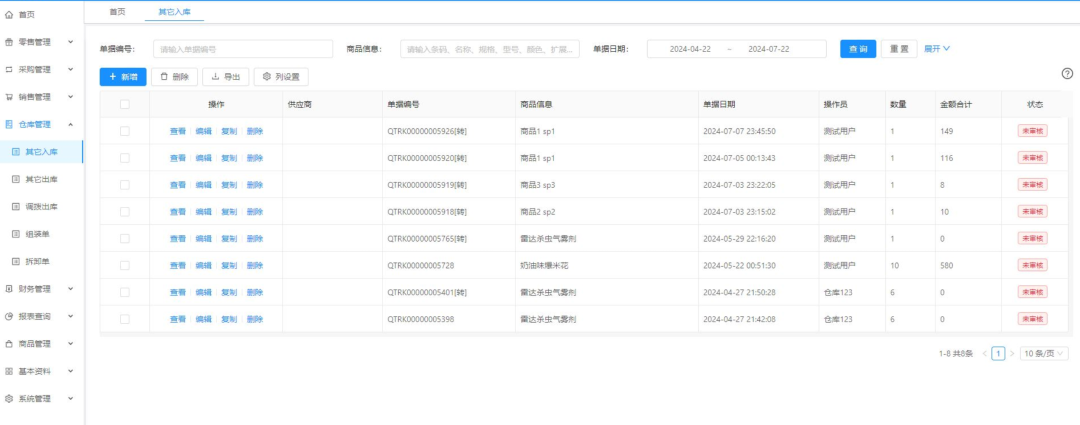This screenshot has height=425, width=1080.
Task: Click the home icon in the sidebar
Action: pos(9,15)
